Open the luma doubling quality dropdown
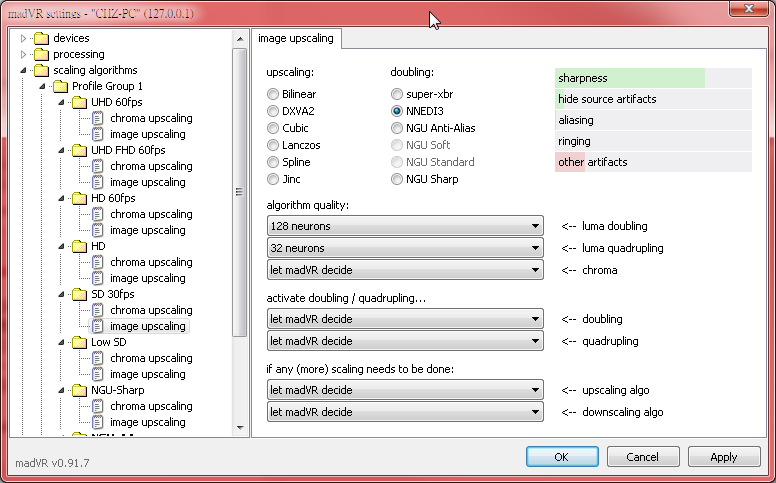 pyautogui.click(x=405, y=226)
